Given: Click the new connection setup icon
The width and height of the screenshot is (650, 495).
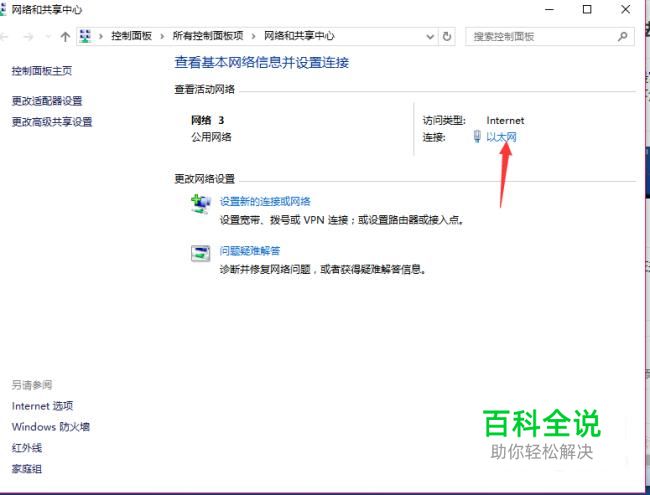Looking at the screenshot, I should click(x=201, y=204).
